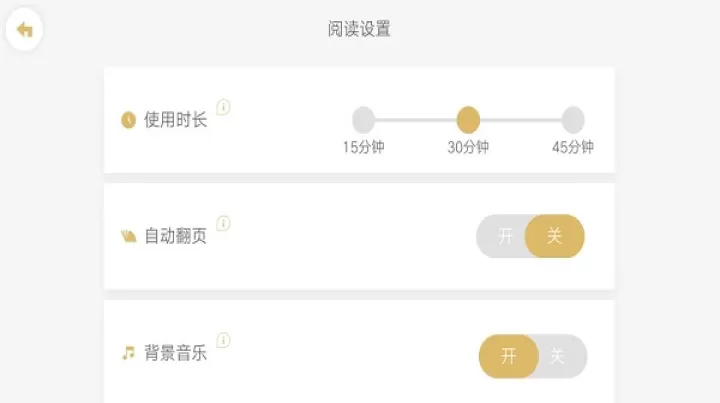Click the 45分钟 label
Viewport: 720px width, 403px height.
point(573,148)
